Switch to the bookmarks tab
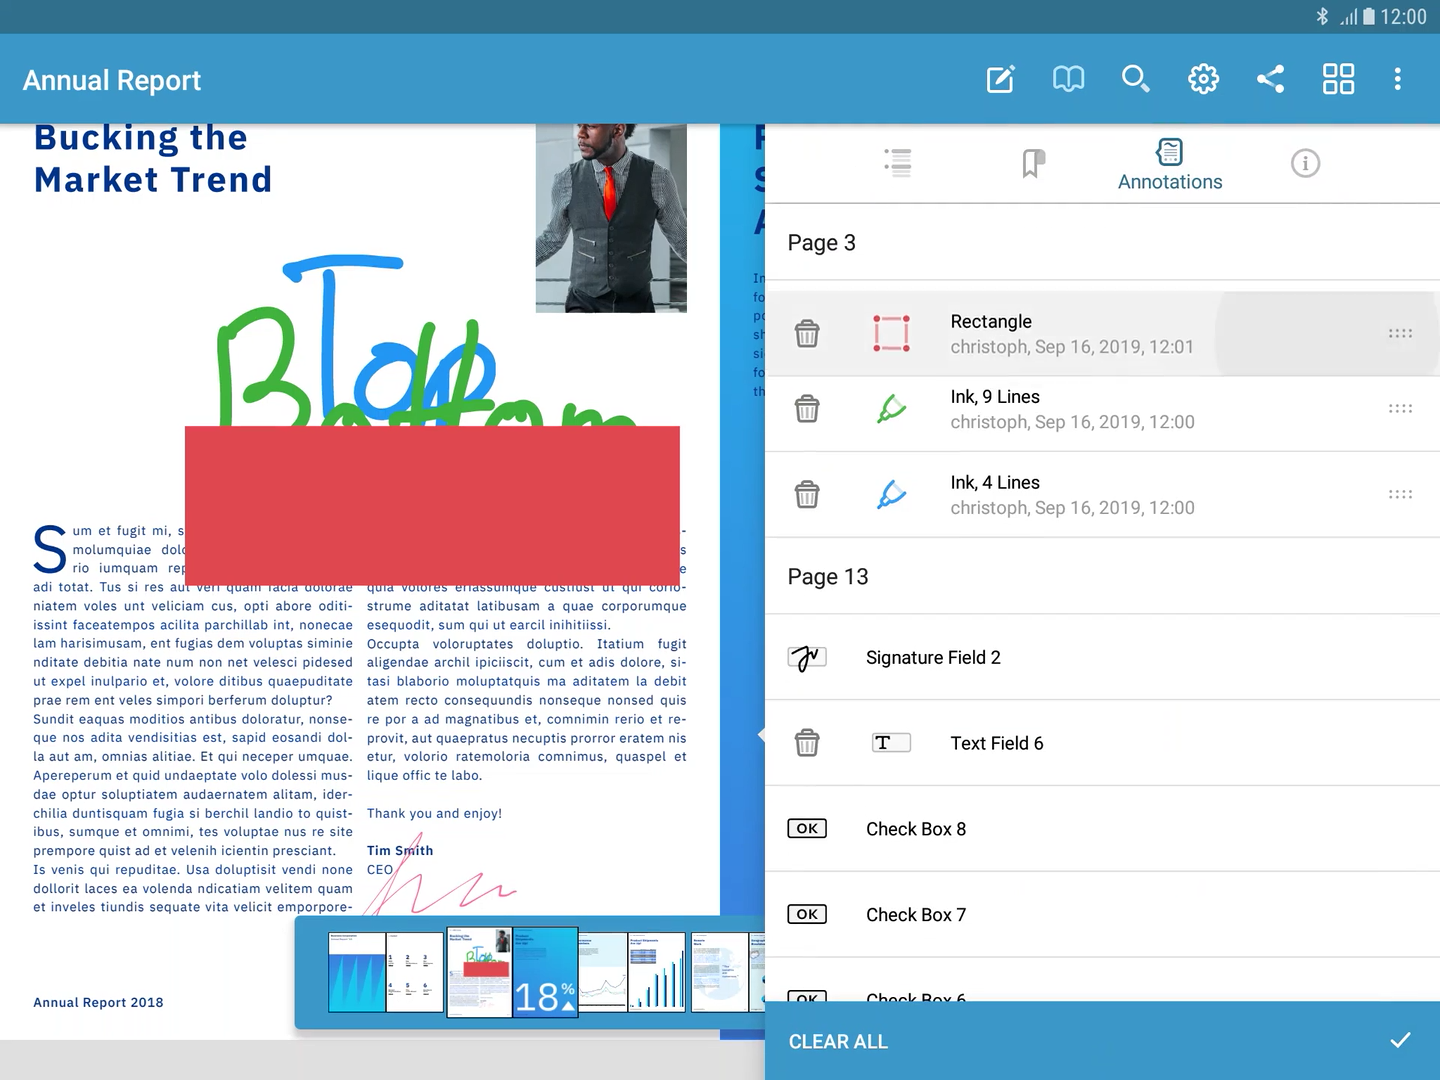The width and height of the screenshot is (1440, 1080). tap(1033, 163)
